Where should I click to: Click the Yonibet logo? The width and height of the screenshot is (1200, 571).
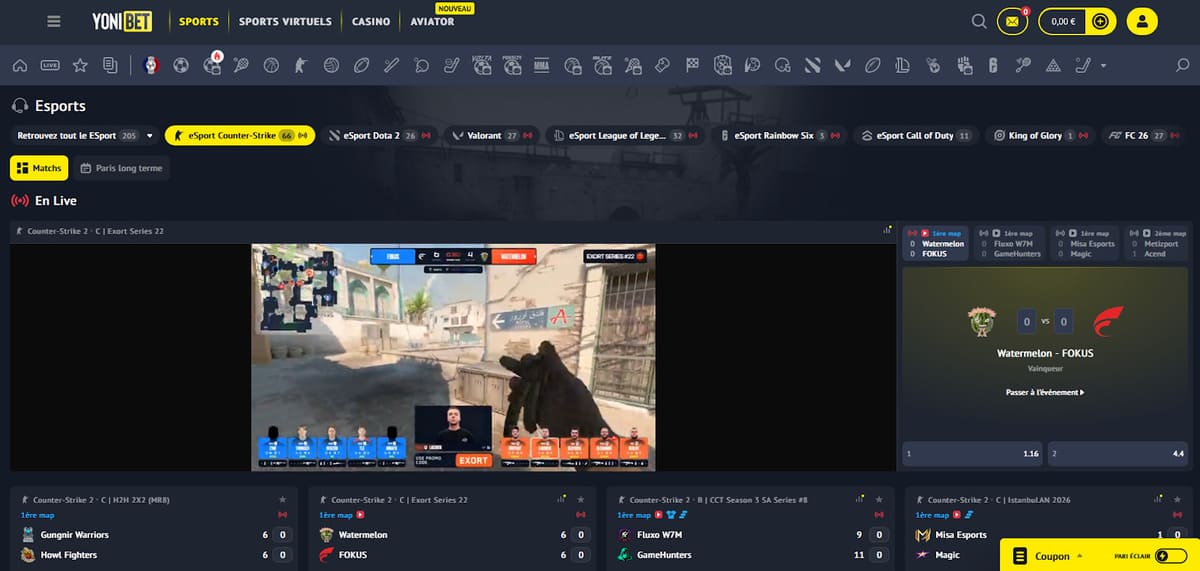tap(122, 21)
